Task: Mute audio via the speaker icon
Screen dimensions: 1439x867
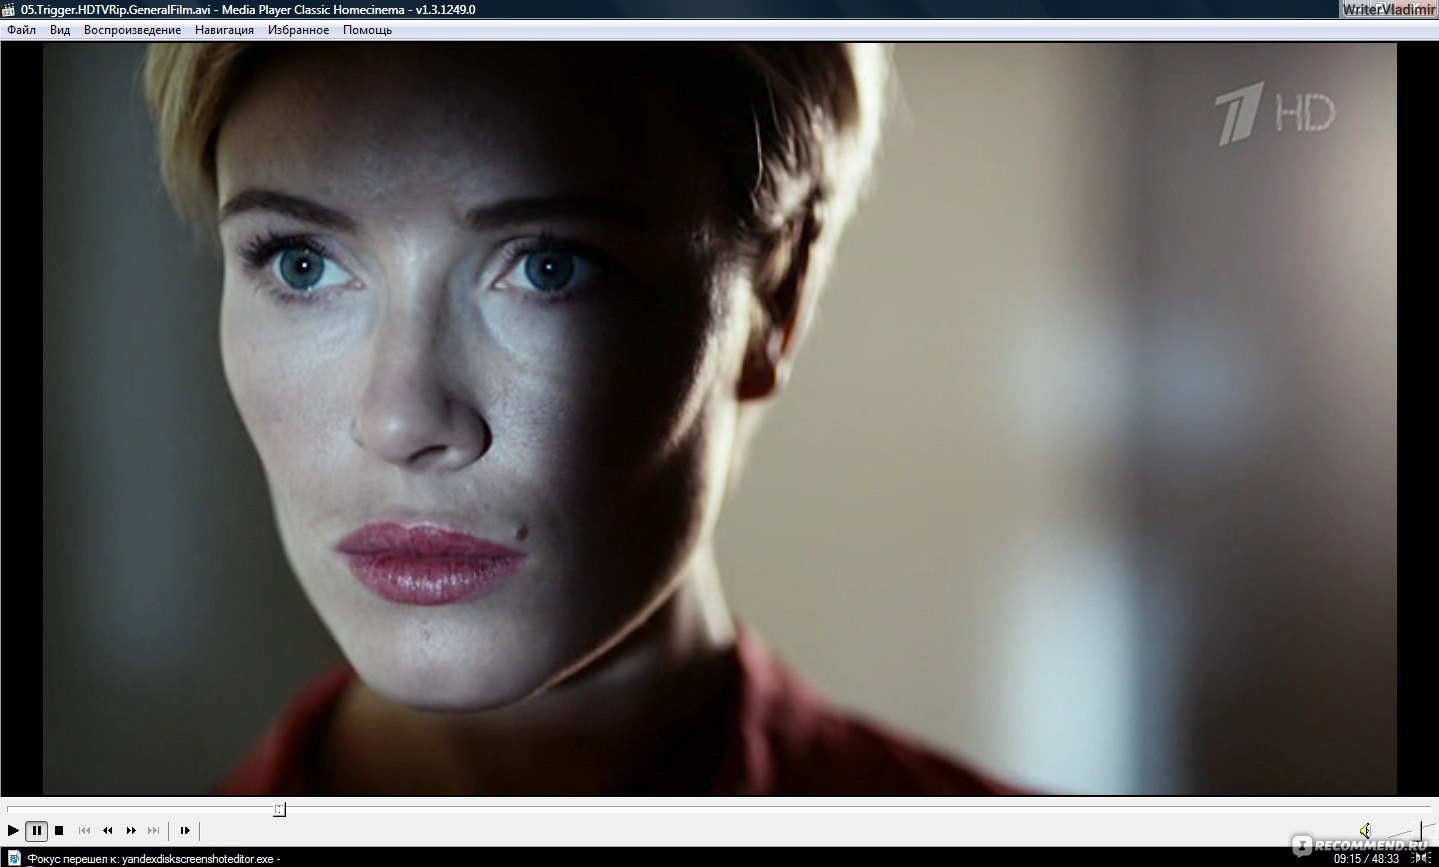Action: coord(1365,830)
